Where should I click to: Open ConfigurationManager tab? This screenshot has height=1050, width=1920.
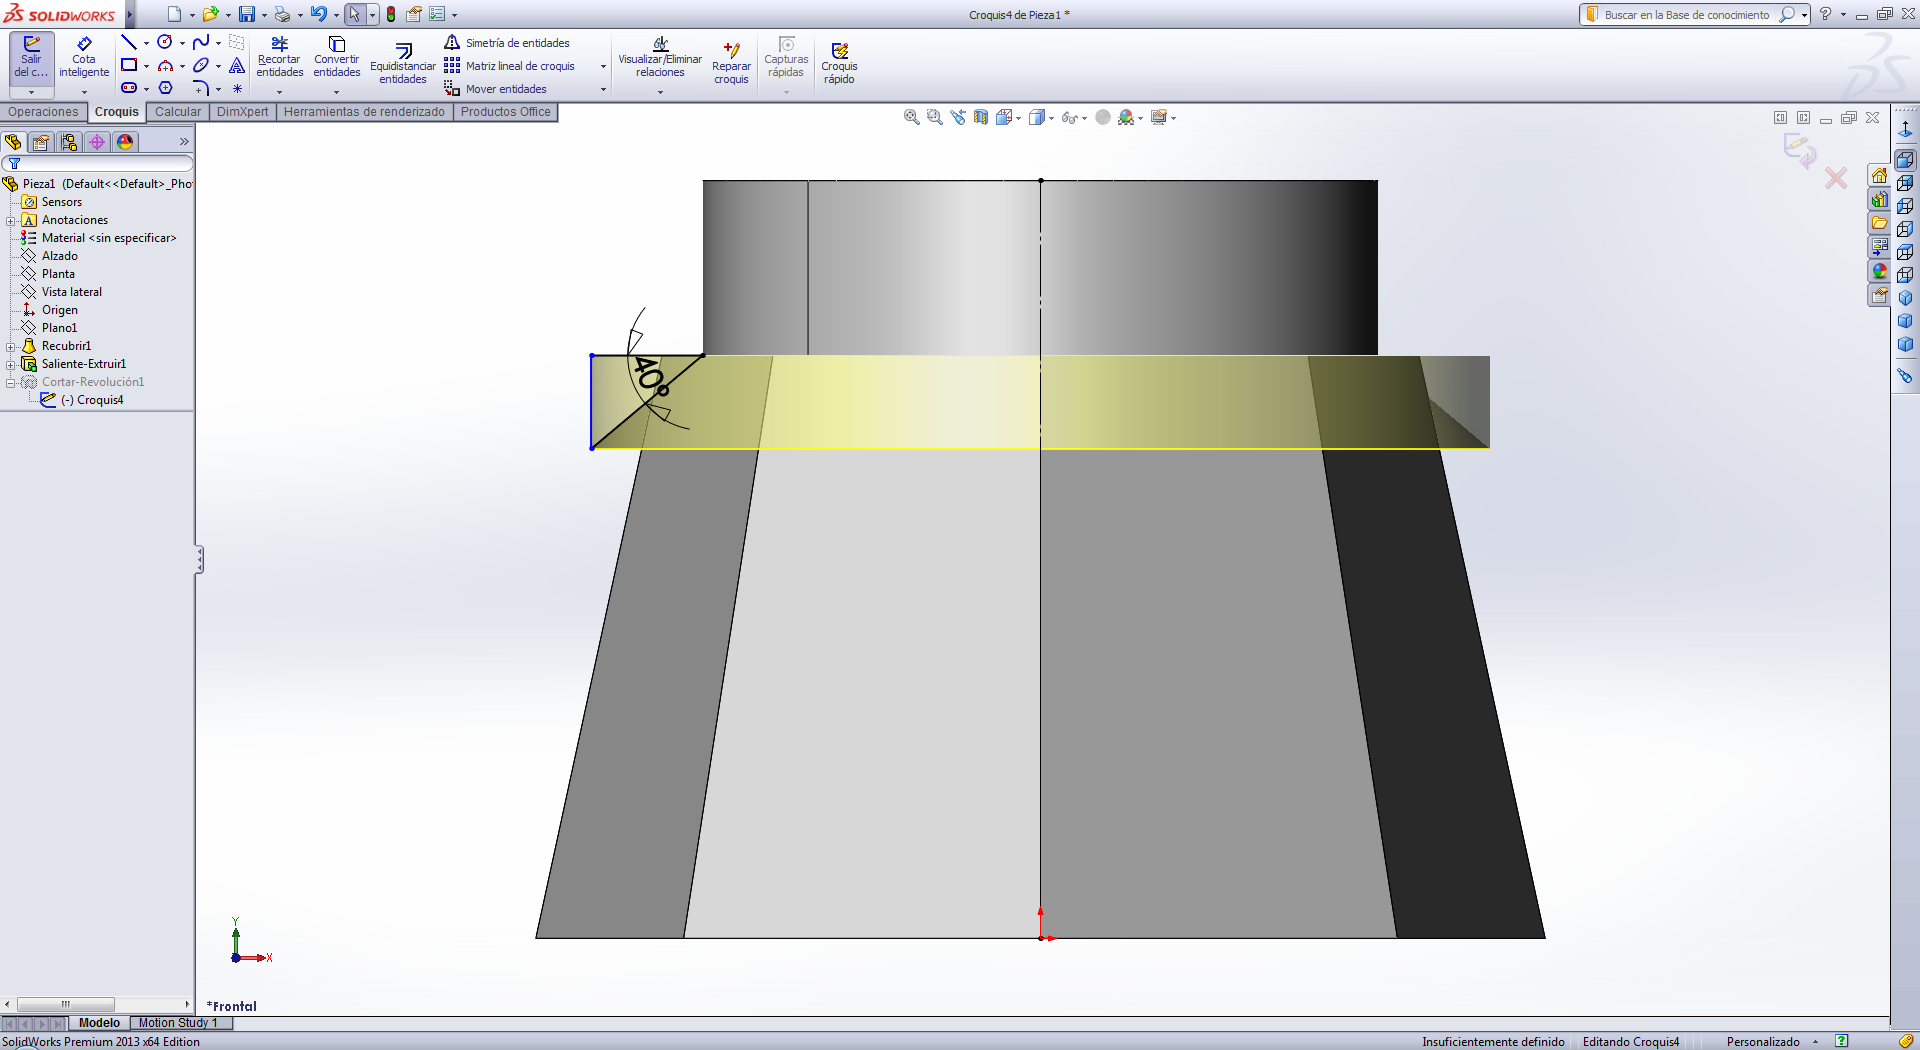(x=69, y=142)
